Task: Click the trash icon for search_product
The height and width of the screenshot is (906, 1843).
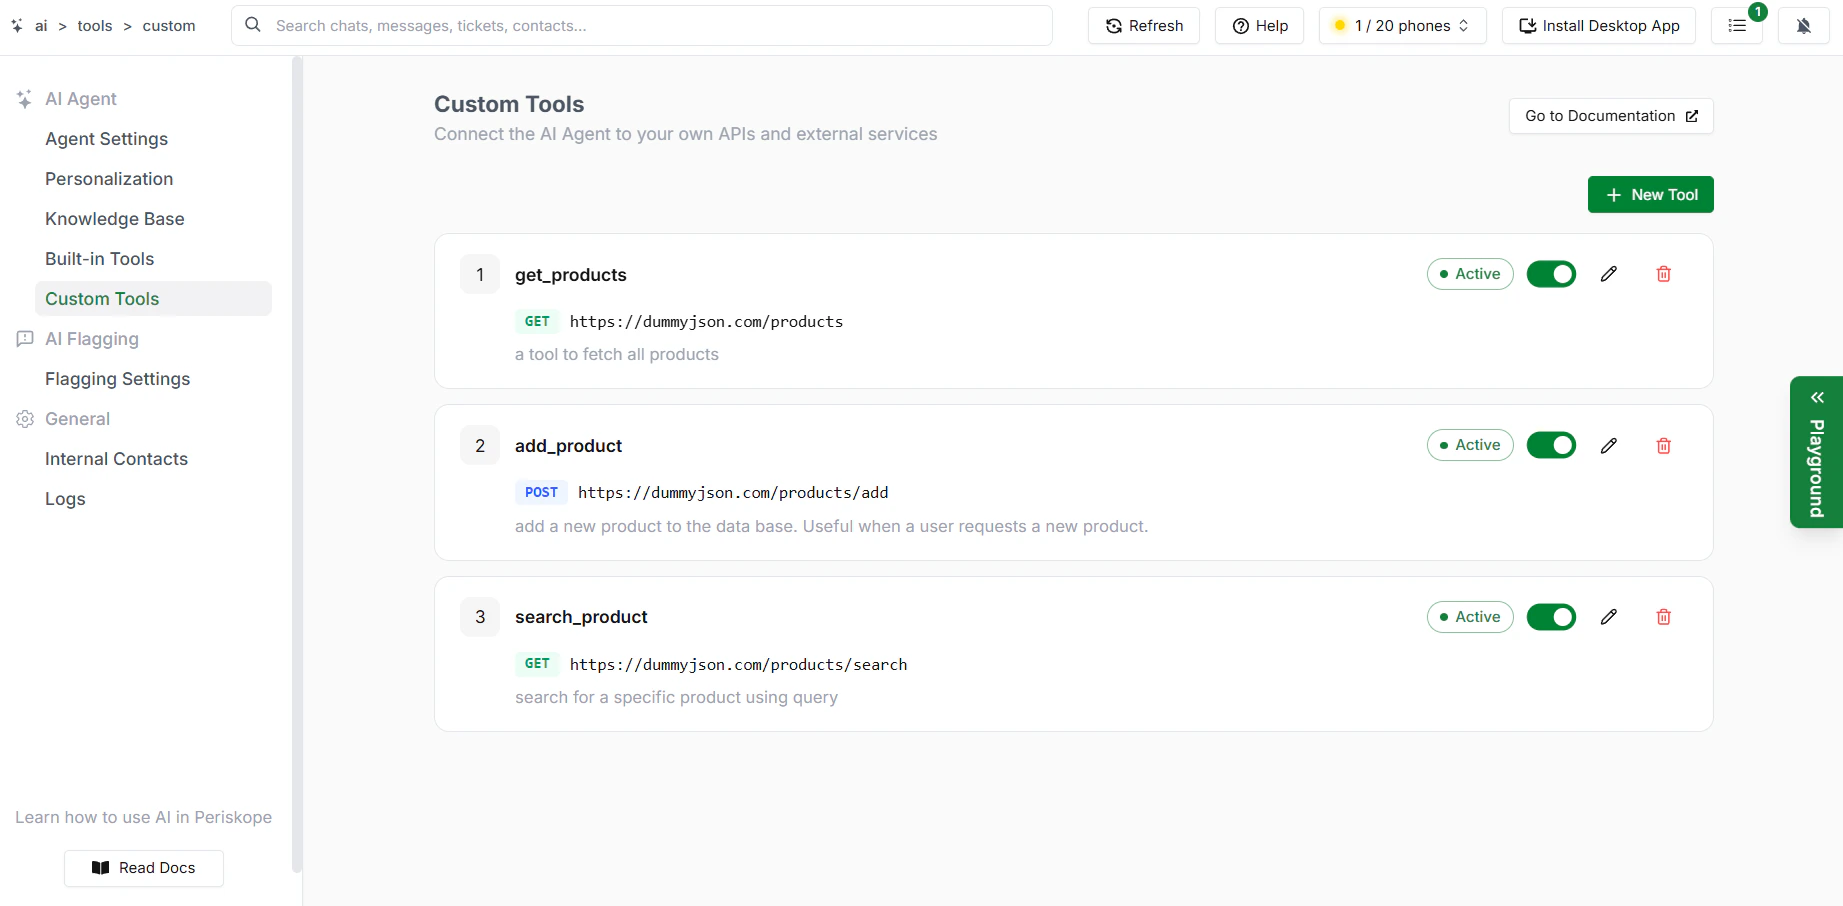Action: click(x=1663, y=617)
